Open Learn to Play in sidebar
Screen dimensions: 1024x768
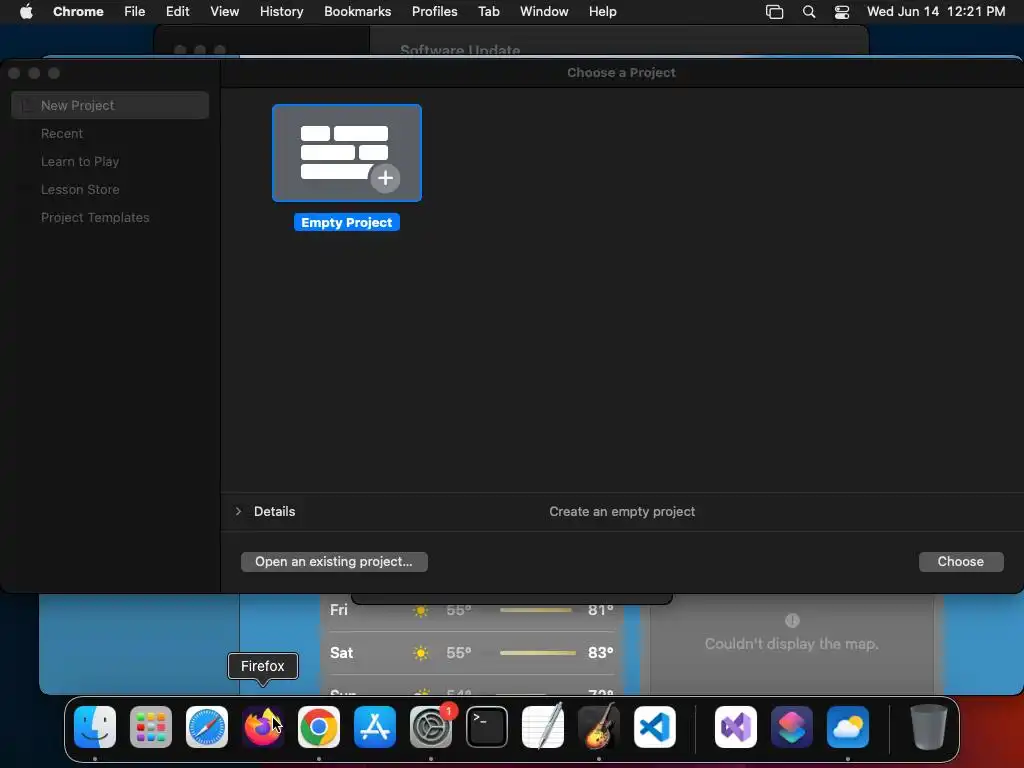point(80,161)
